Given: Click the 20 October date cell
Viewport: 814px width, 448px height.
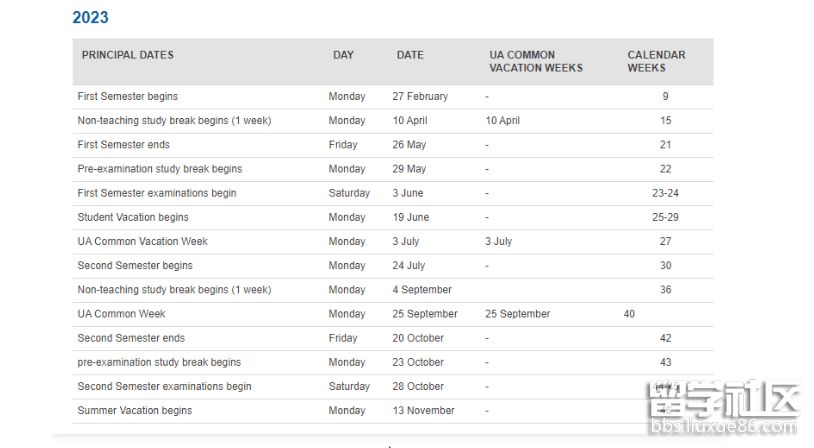Looking at the screenshot, I should (x=418, y=338).
